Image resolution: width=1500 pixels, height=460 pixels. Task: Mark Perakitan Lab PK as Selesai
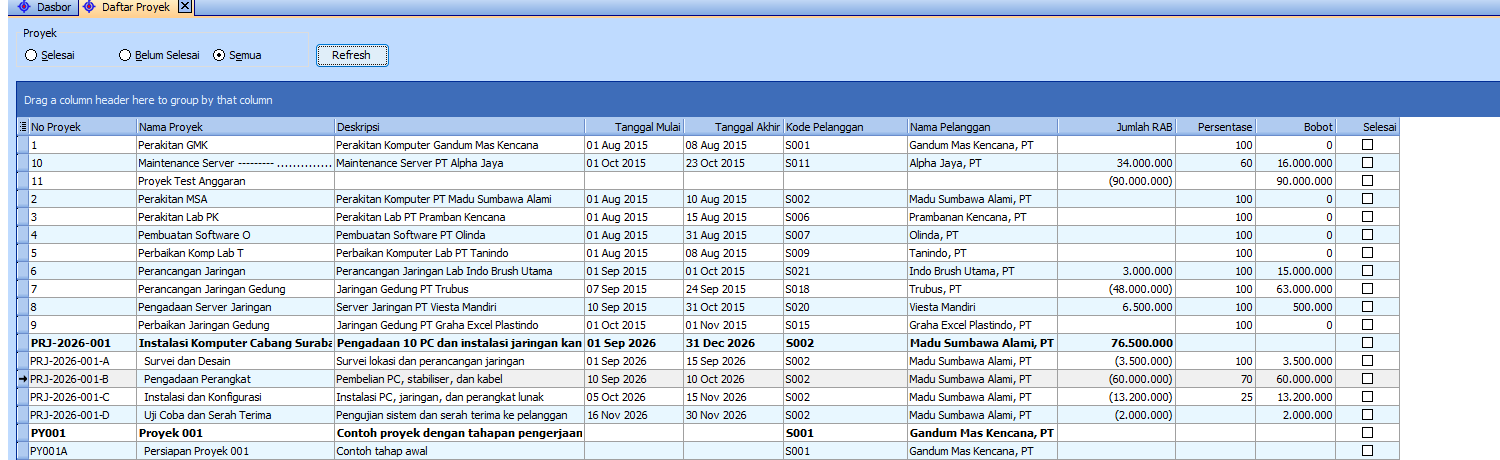(1367, 217)
